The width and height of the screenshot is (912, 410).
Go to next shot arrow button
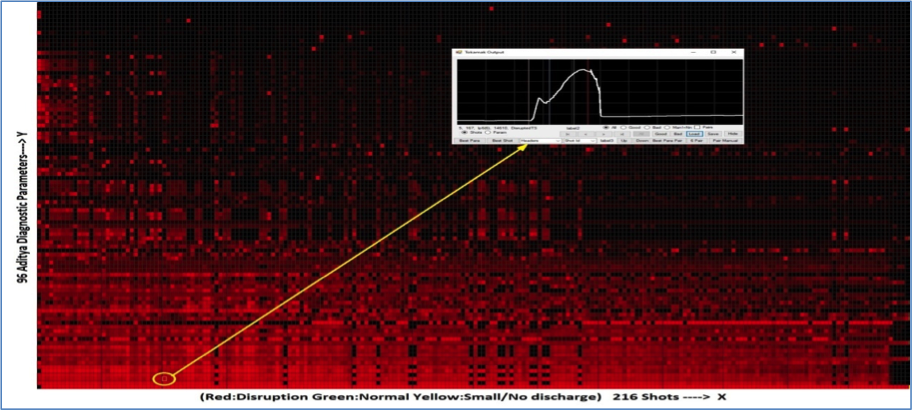pyautogui.click(x=604, y=134)
